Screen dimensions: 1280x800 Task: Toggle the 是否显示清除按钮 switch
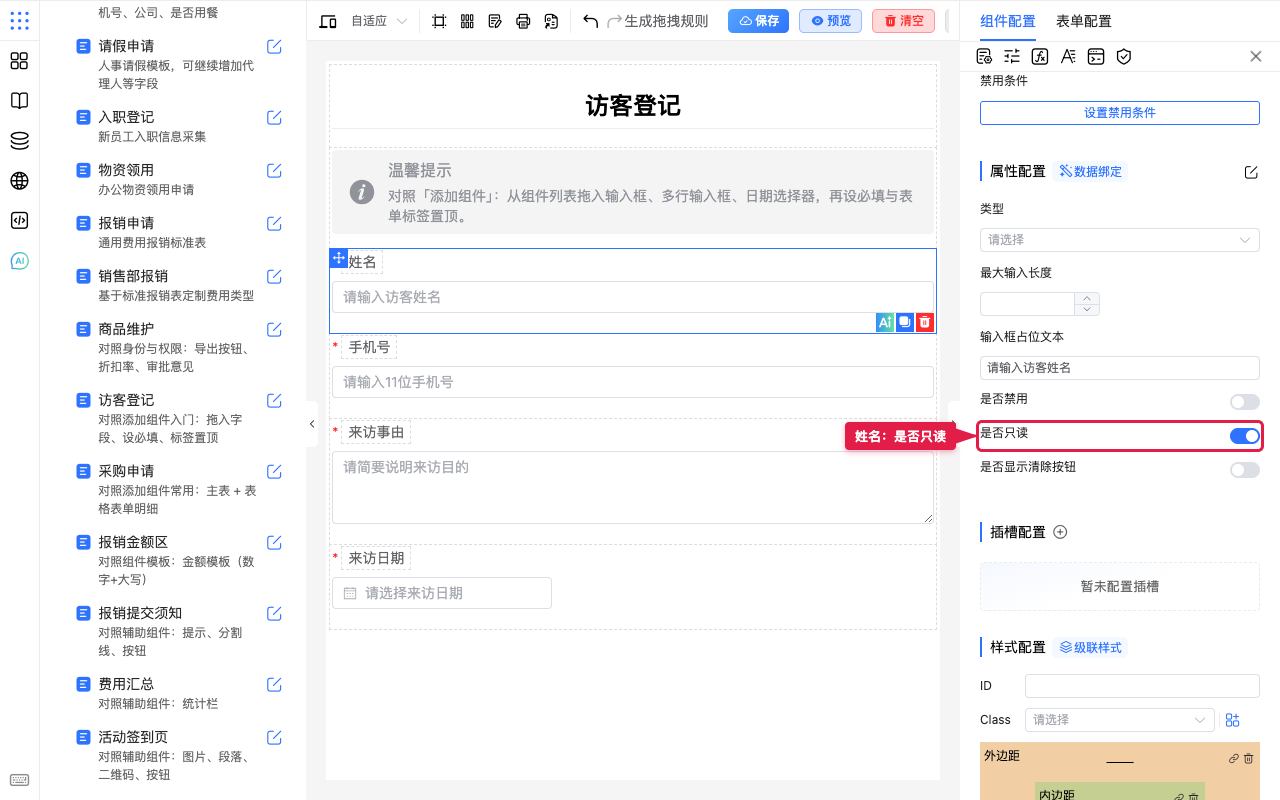coord(1245,470)
